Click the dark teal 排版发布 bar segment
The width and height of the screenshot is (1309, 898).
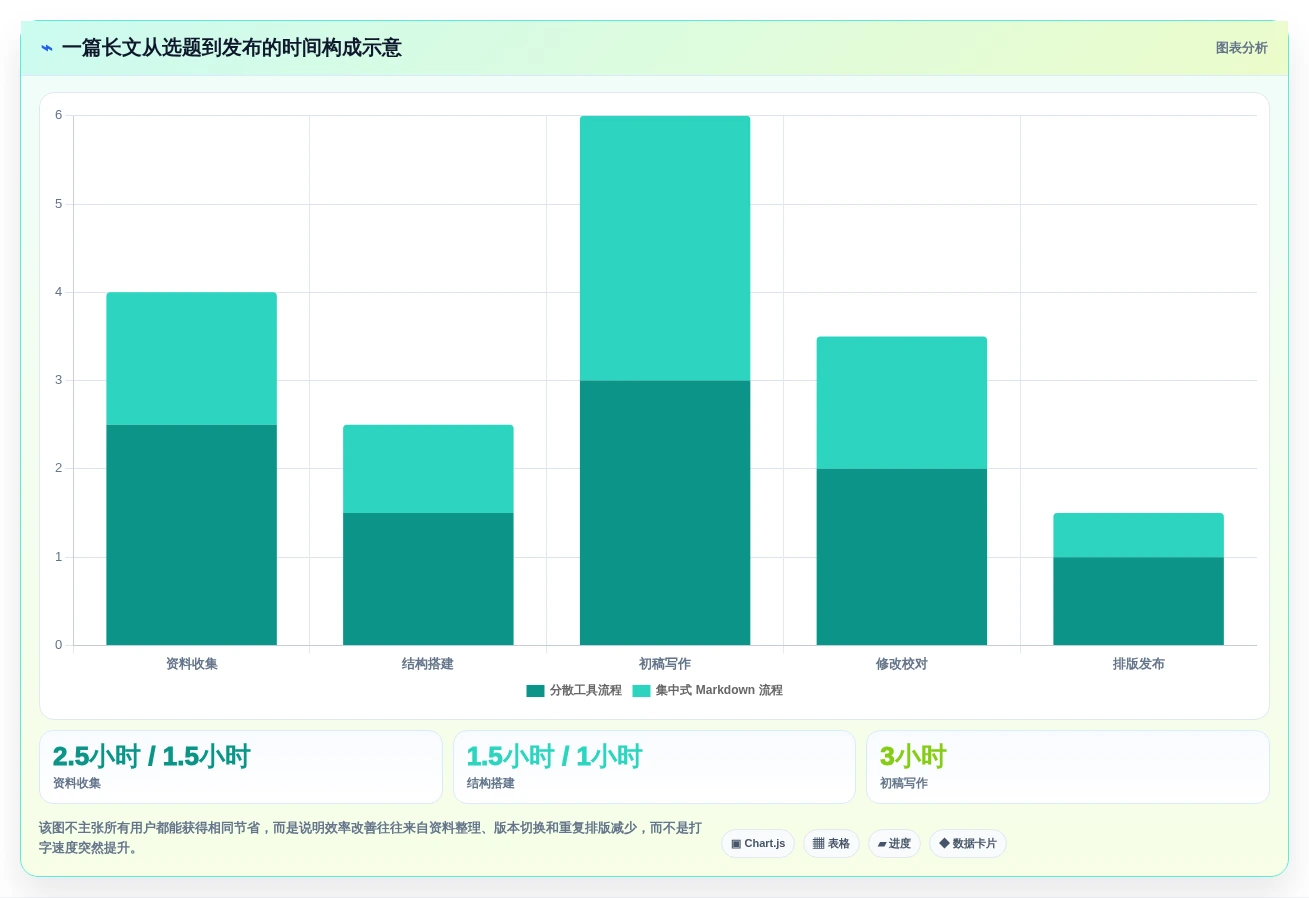[1138, 601]
